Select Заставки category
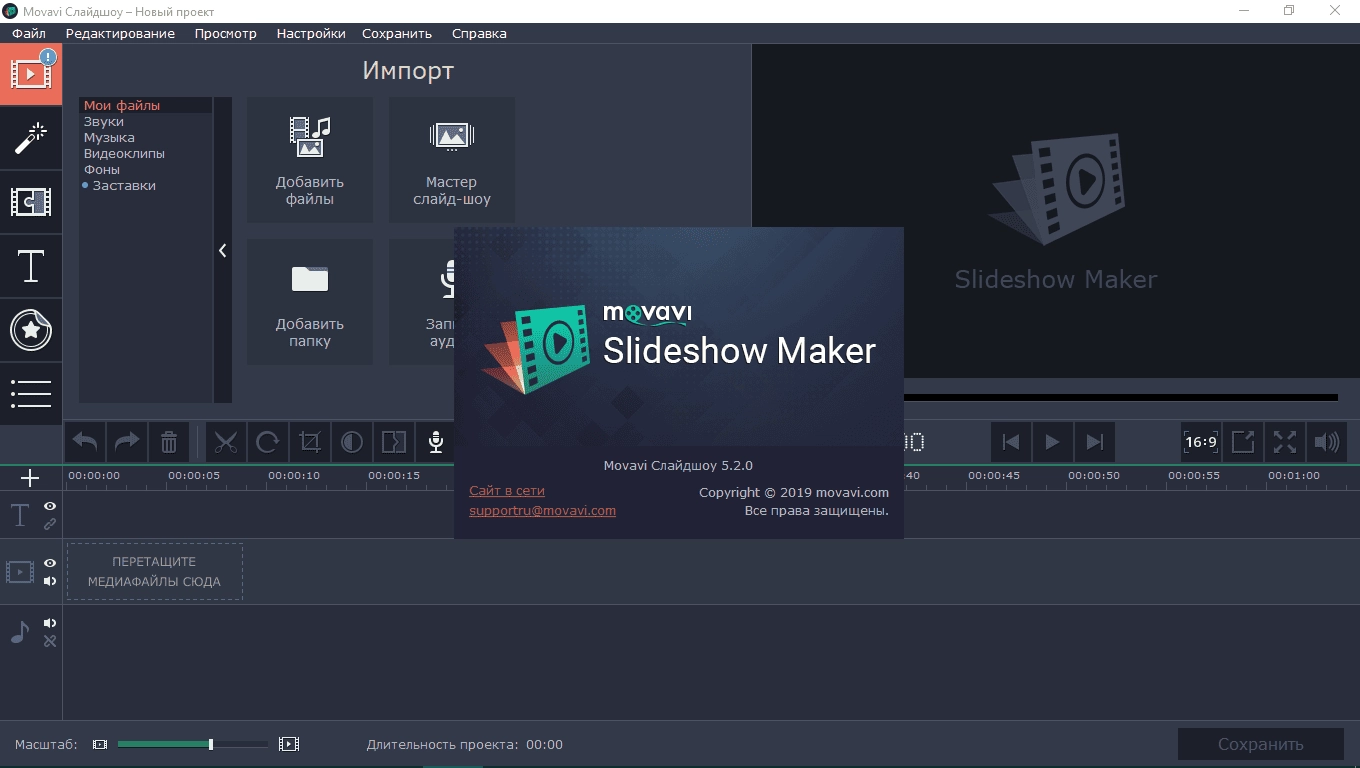1360x768 pixels. pos(145,185)
